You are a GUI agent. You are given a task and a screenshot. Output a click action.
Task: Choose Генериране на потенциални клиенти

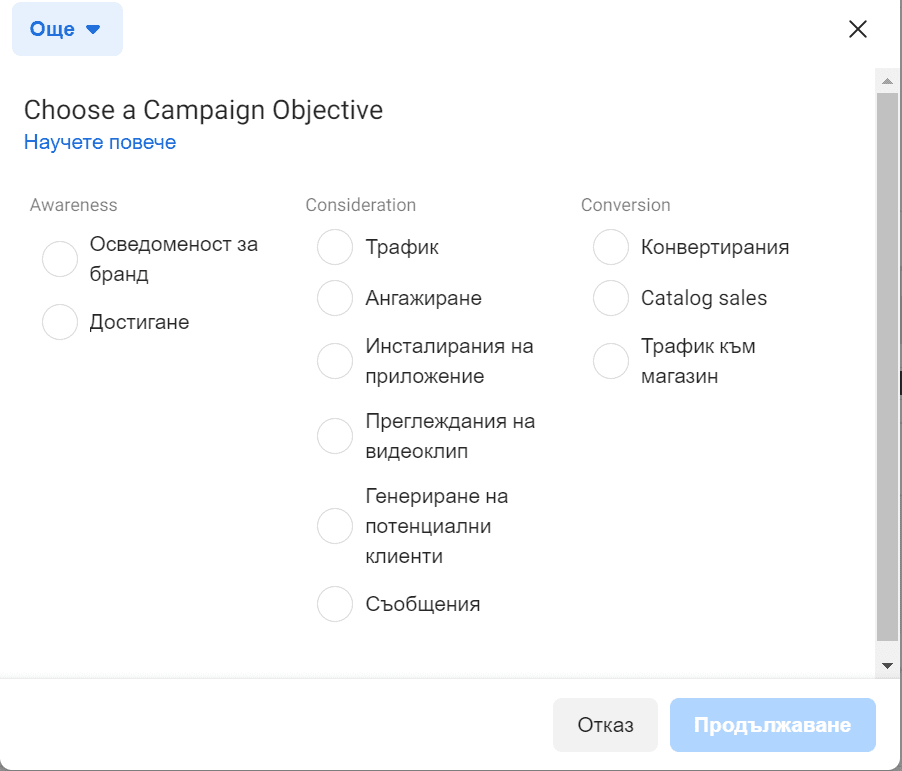(335, 526)
